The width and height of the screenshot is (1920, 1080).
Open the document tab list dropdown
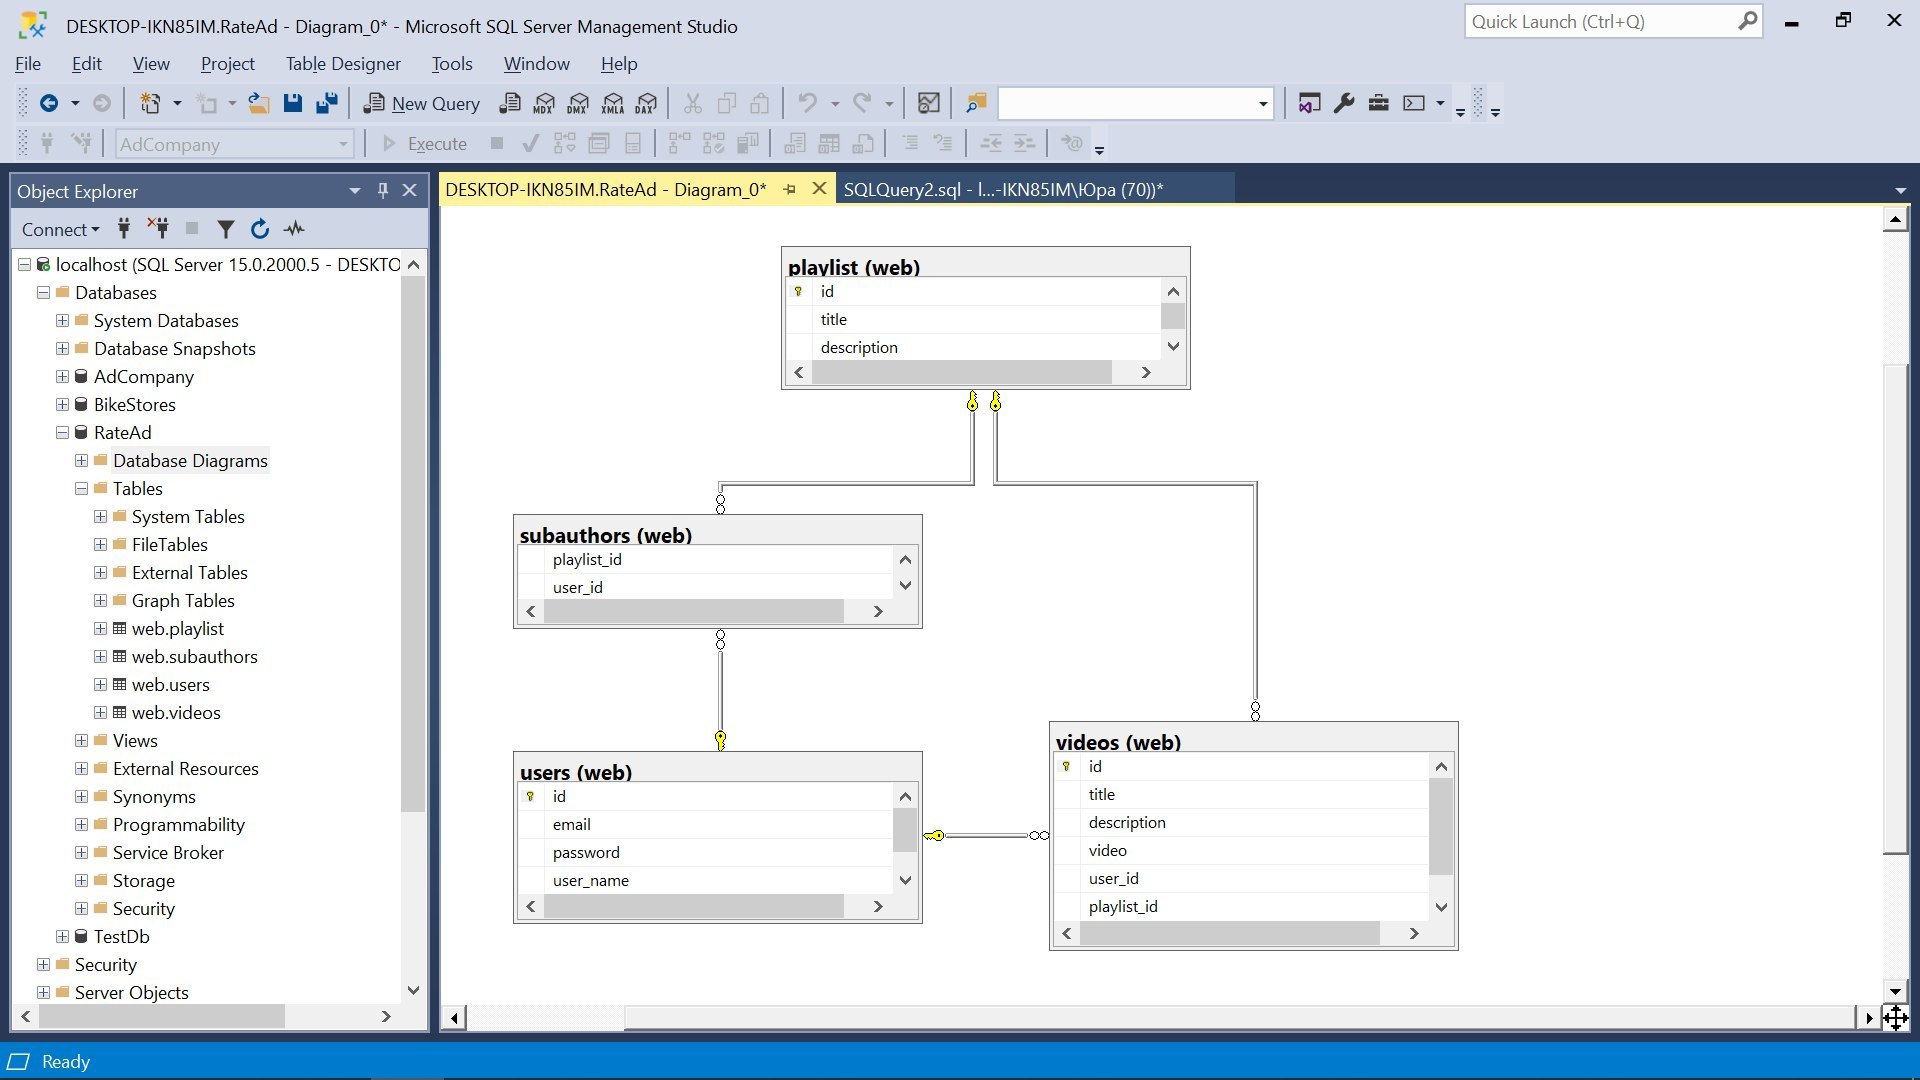point(1900,190)
